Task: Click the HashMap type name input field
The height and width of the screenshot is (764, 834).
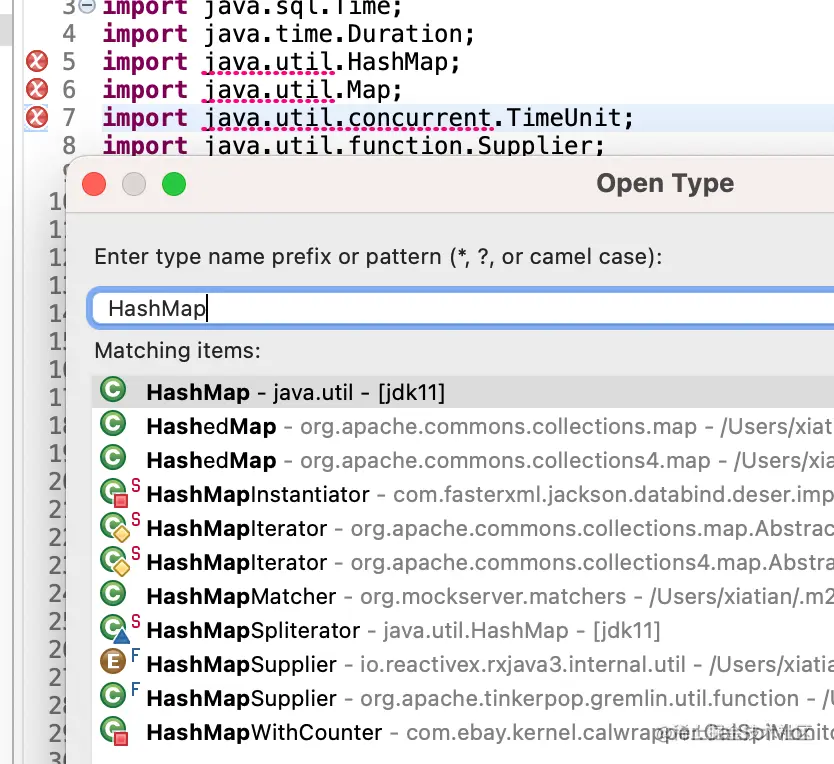Action: pyautogui.click(x=462, y=309)
